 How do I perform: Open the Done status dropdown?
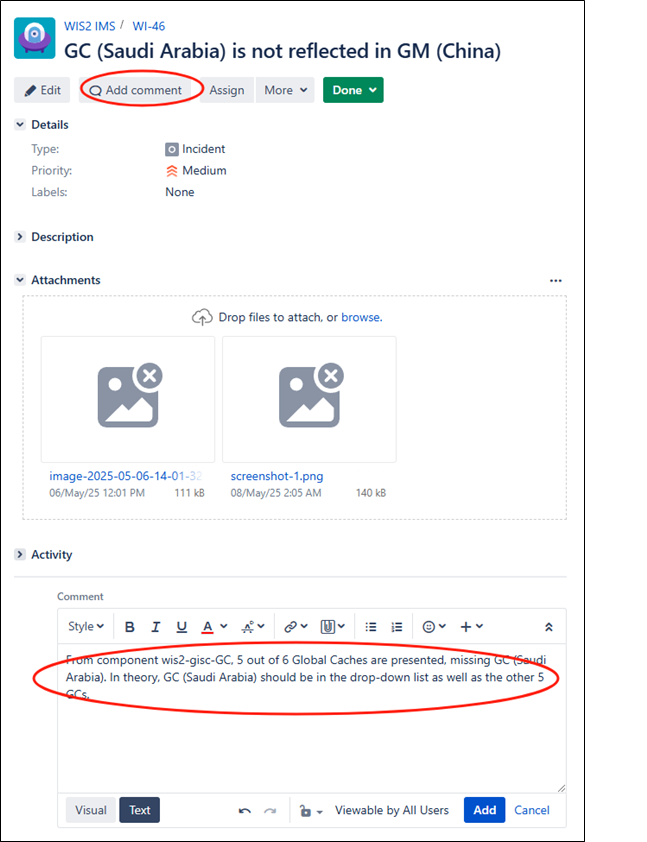point(353,90)
